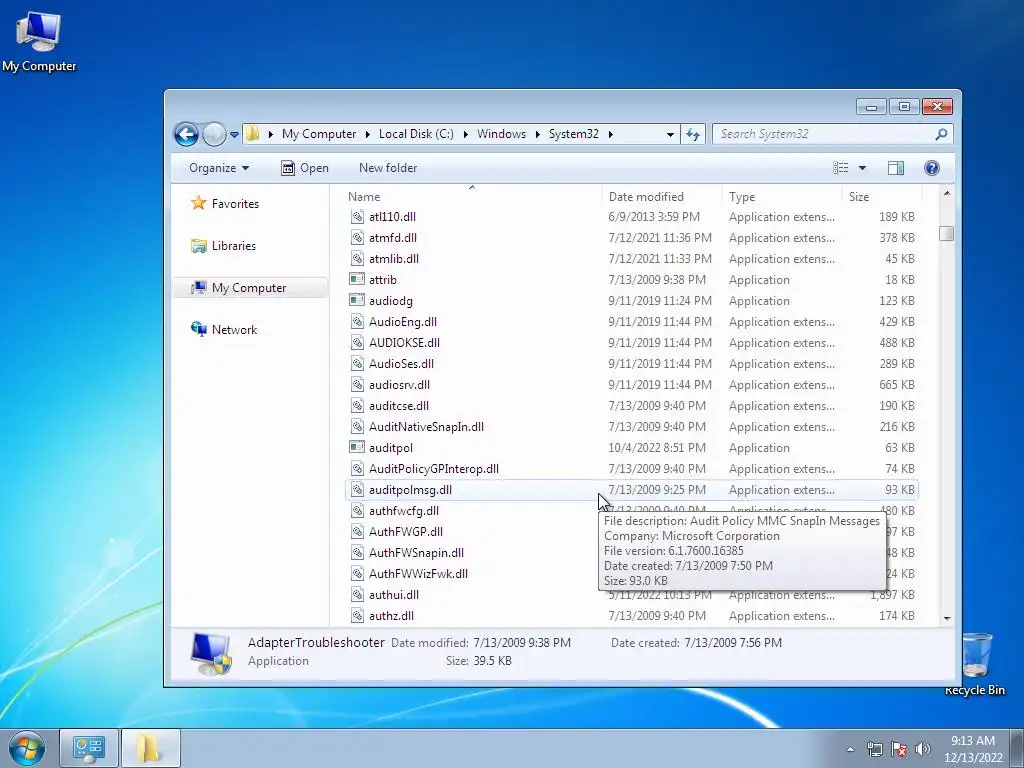This screenshot has height=768, width=1024.
Task: Expand the arrow after My Computer breadcrumb
Action: 366,134
